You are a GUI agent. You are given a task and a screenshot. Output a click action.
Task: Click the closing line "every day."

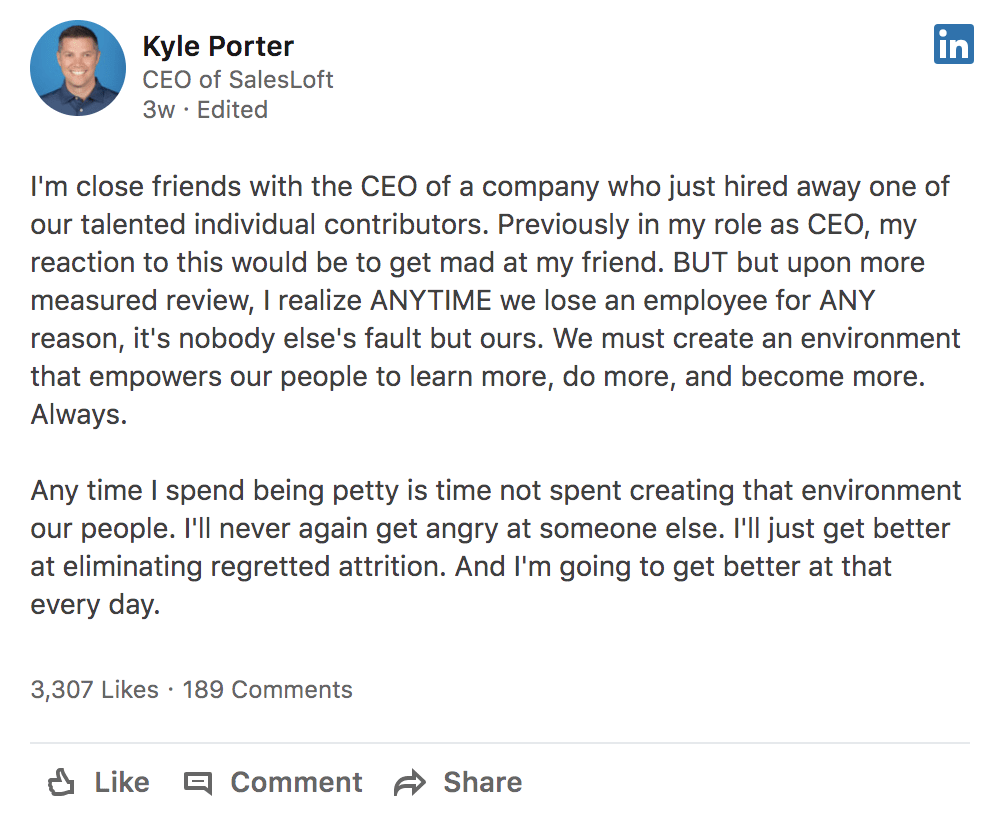[x=95, y=605]
